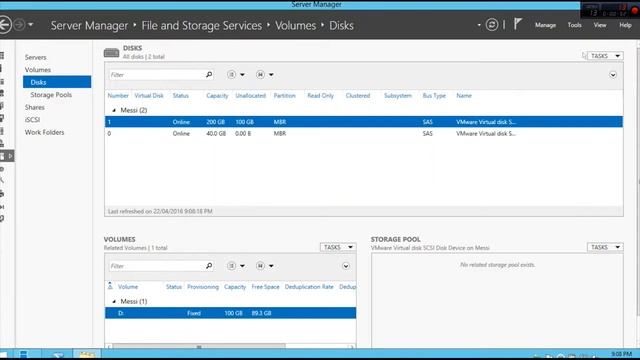Open Volumes TASKS dropdown
The width and height of the screenshot is (640, 360).
338,247
